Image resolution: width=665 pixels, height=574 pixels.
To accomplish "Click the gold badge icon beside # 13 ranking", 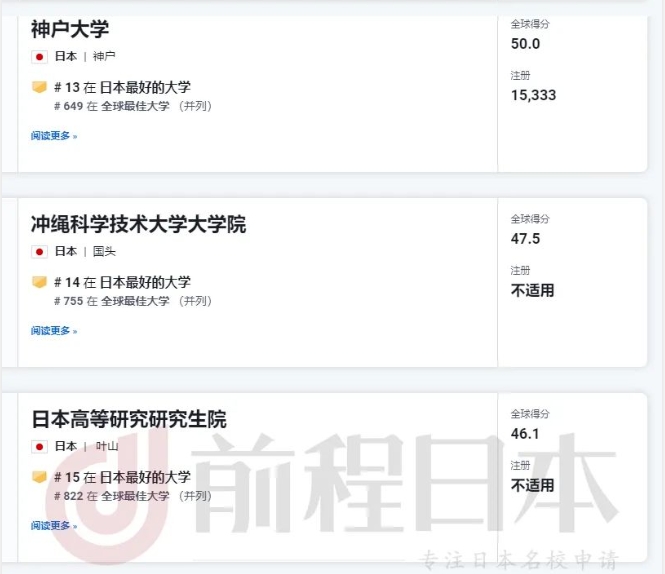I will [39, 87].
